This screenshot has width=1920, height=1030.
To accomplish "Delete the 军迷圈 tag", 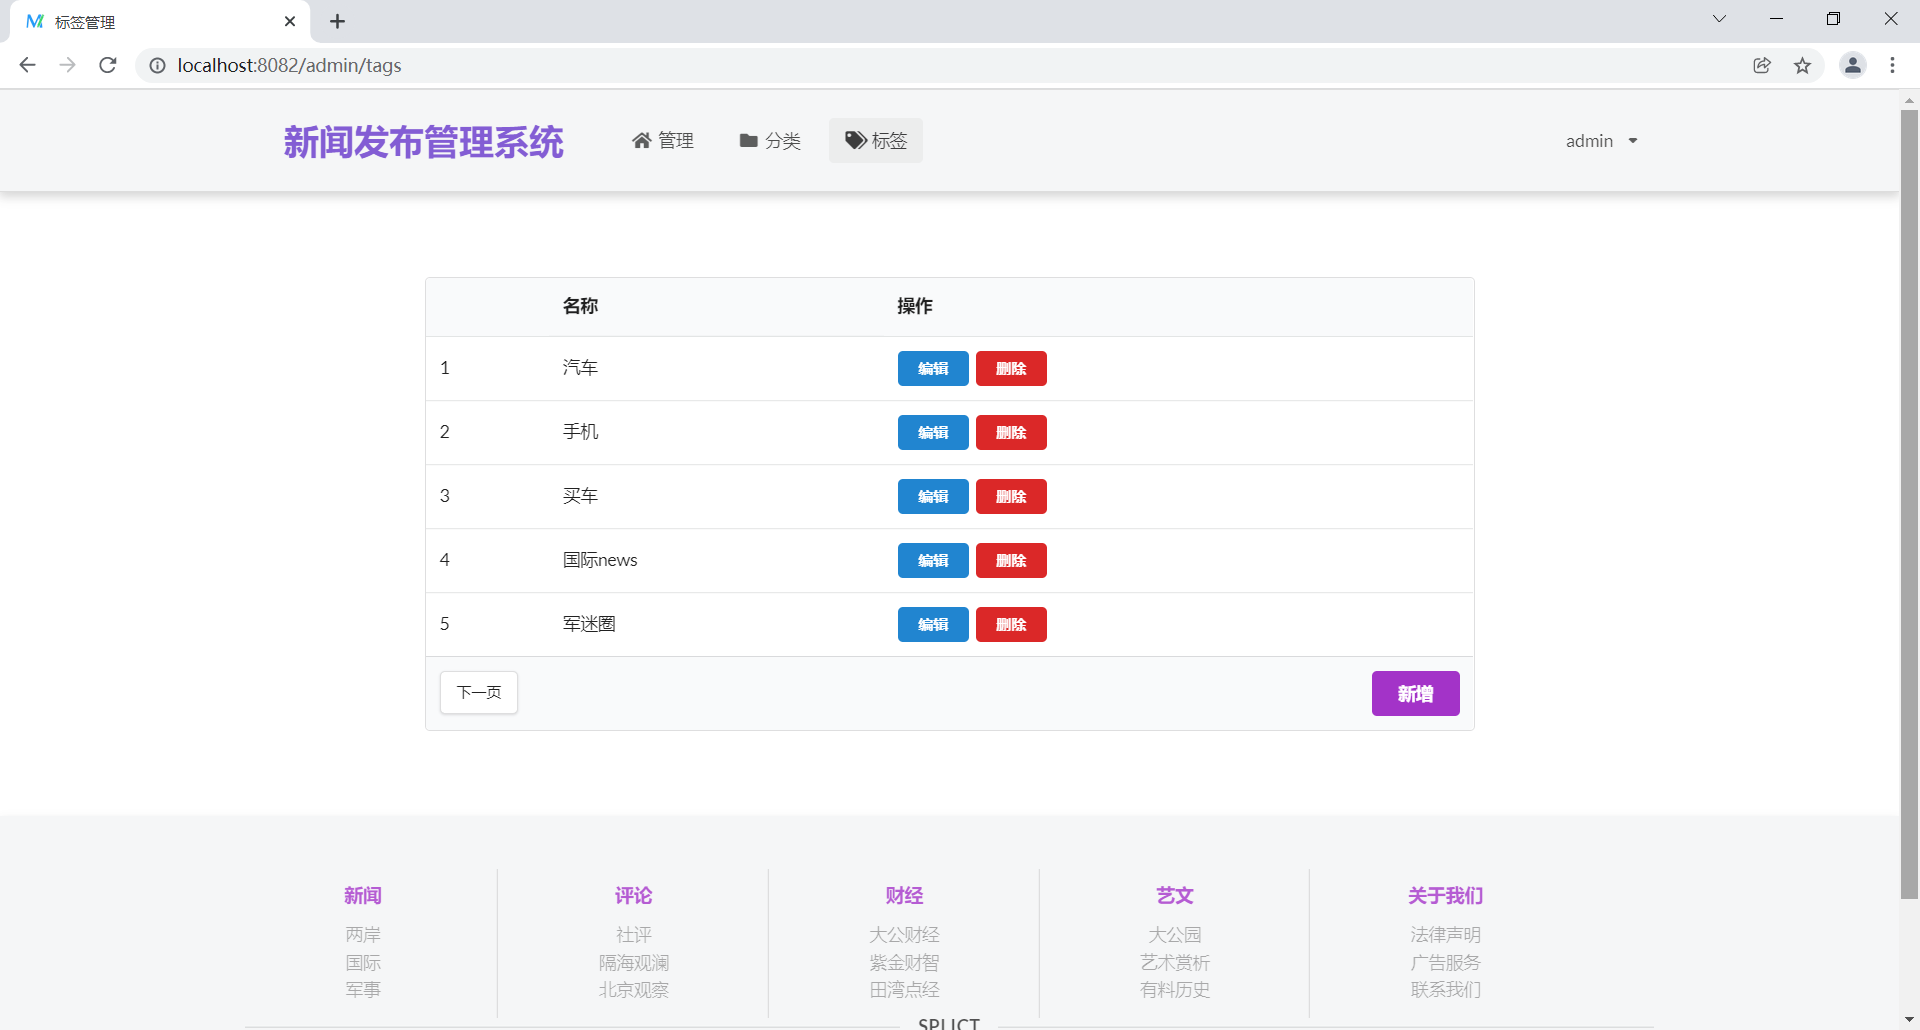I will click(x=1011, y=624).
